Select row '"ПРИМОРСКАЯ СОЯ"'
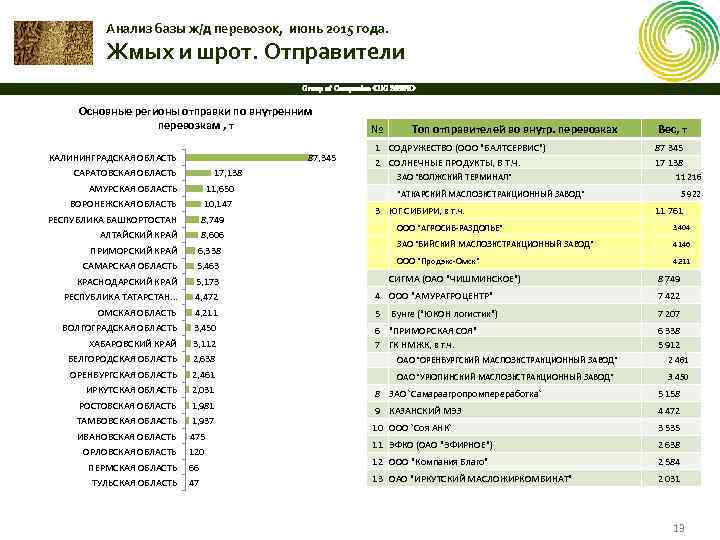The width and height of the screenshot is (720, 540). tap(534, 331)
